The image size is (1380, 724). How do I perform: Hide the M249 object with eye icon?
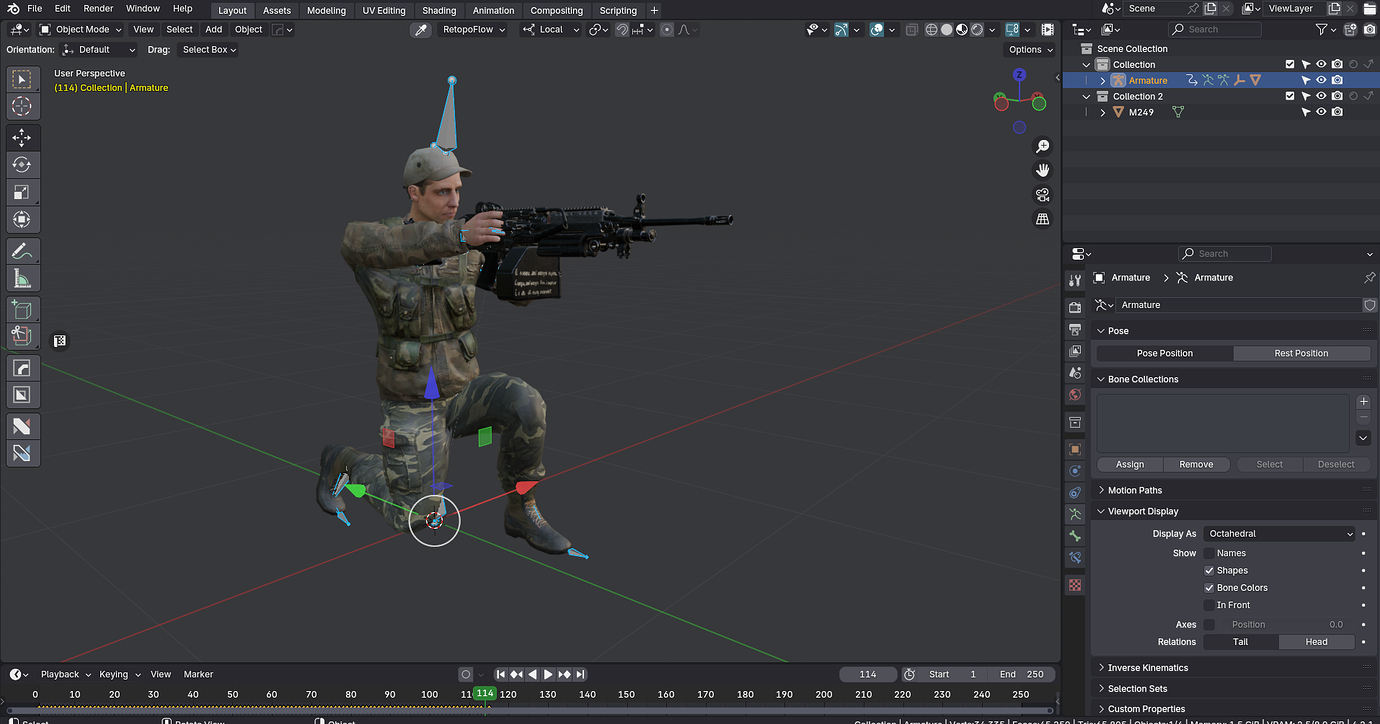1321,112
